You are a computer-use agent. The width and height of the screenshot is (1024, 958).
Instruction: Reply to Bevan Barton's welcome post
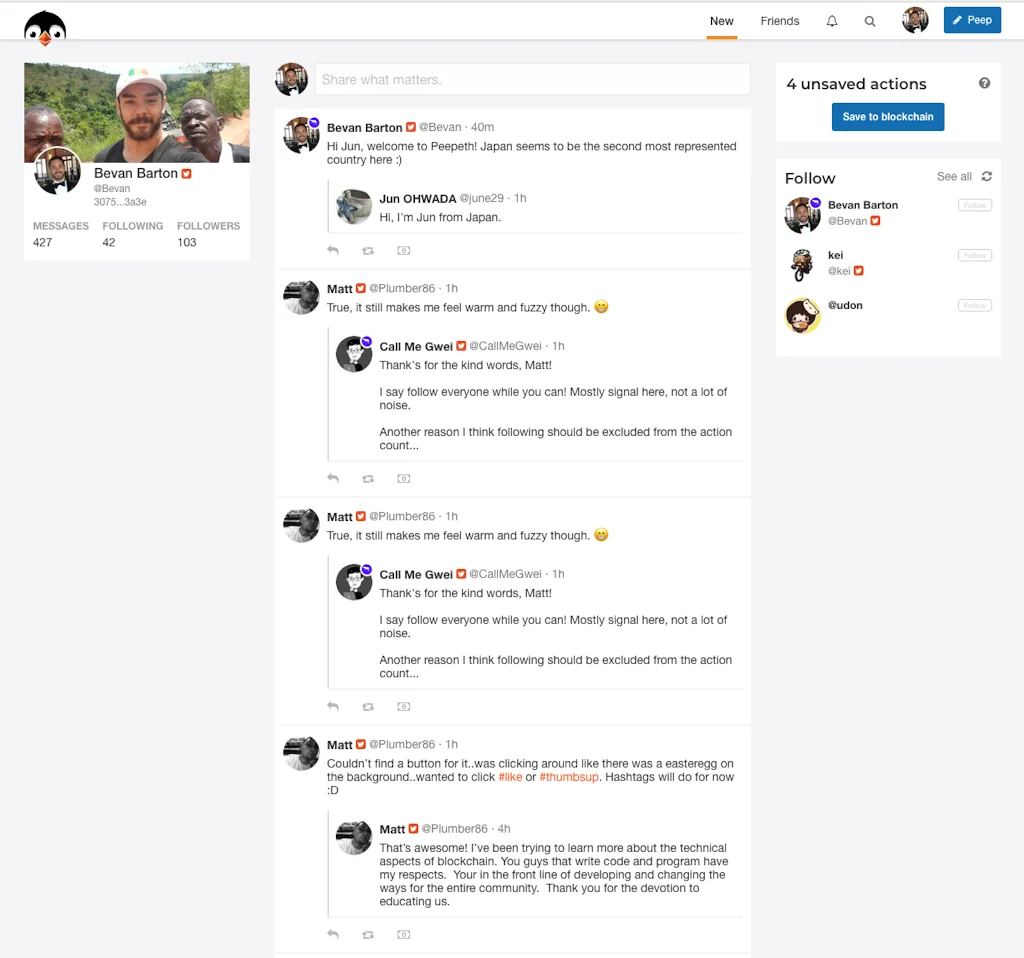tap(333, 250)
